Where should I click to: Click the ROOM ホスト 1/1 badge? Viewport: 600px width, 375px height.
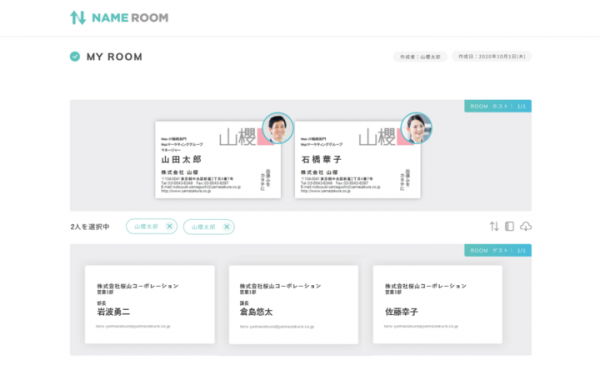coord(498,106)
